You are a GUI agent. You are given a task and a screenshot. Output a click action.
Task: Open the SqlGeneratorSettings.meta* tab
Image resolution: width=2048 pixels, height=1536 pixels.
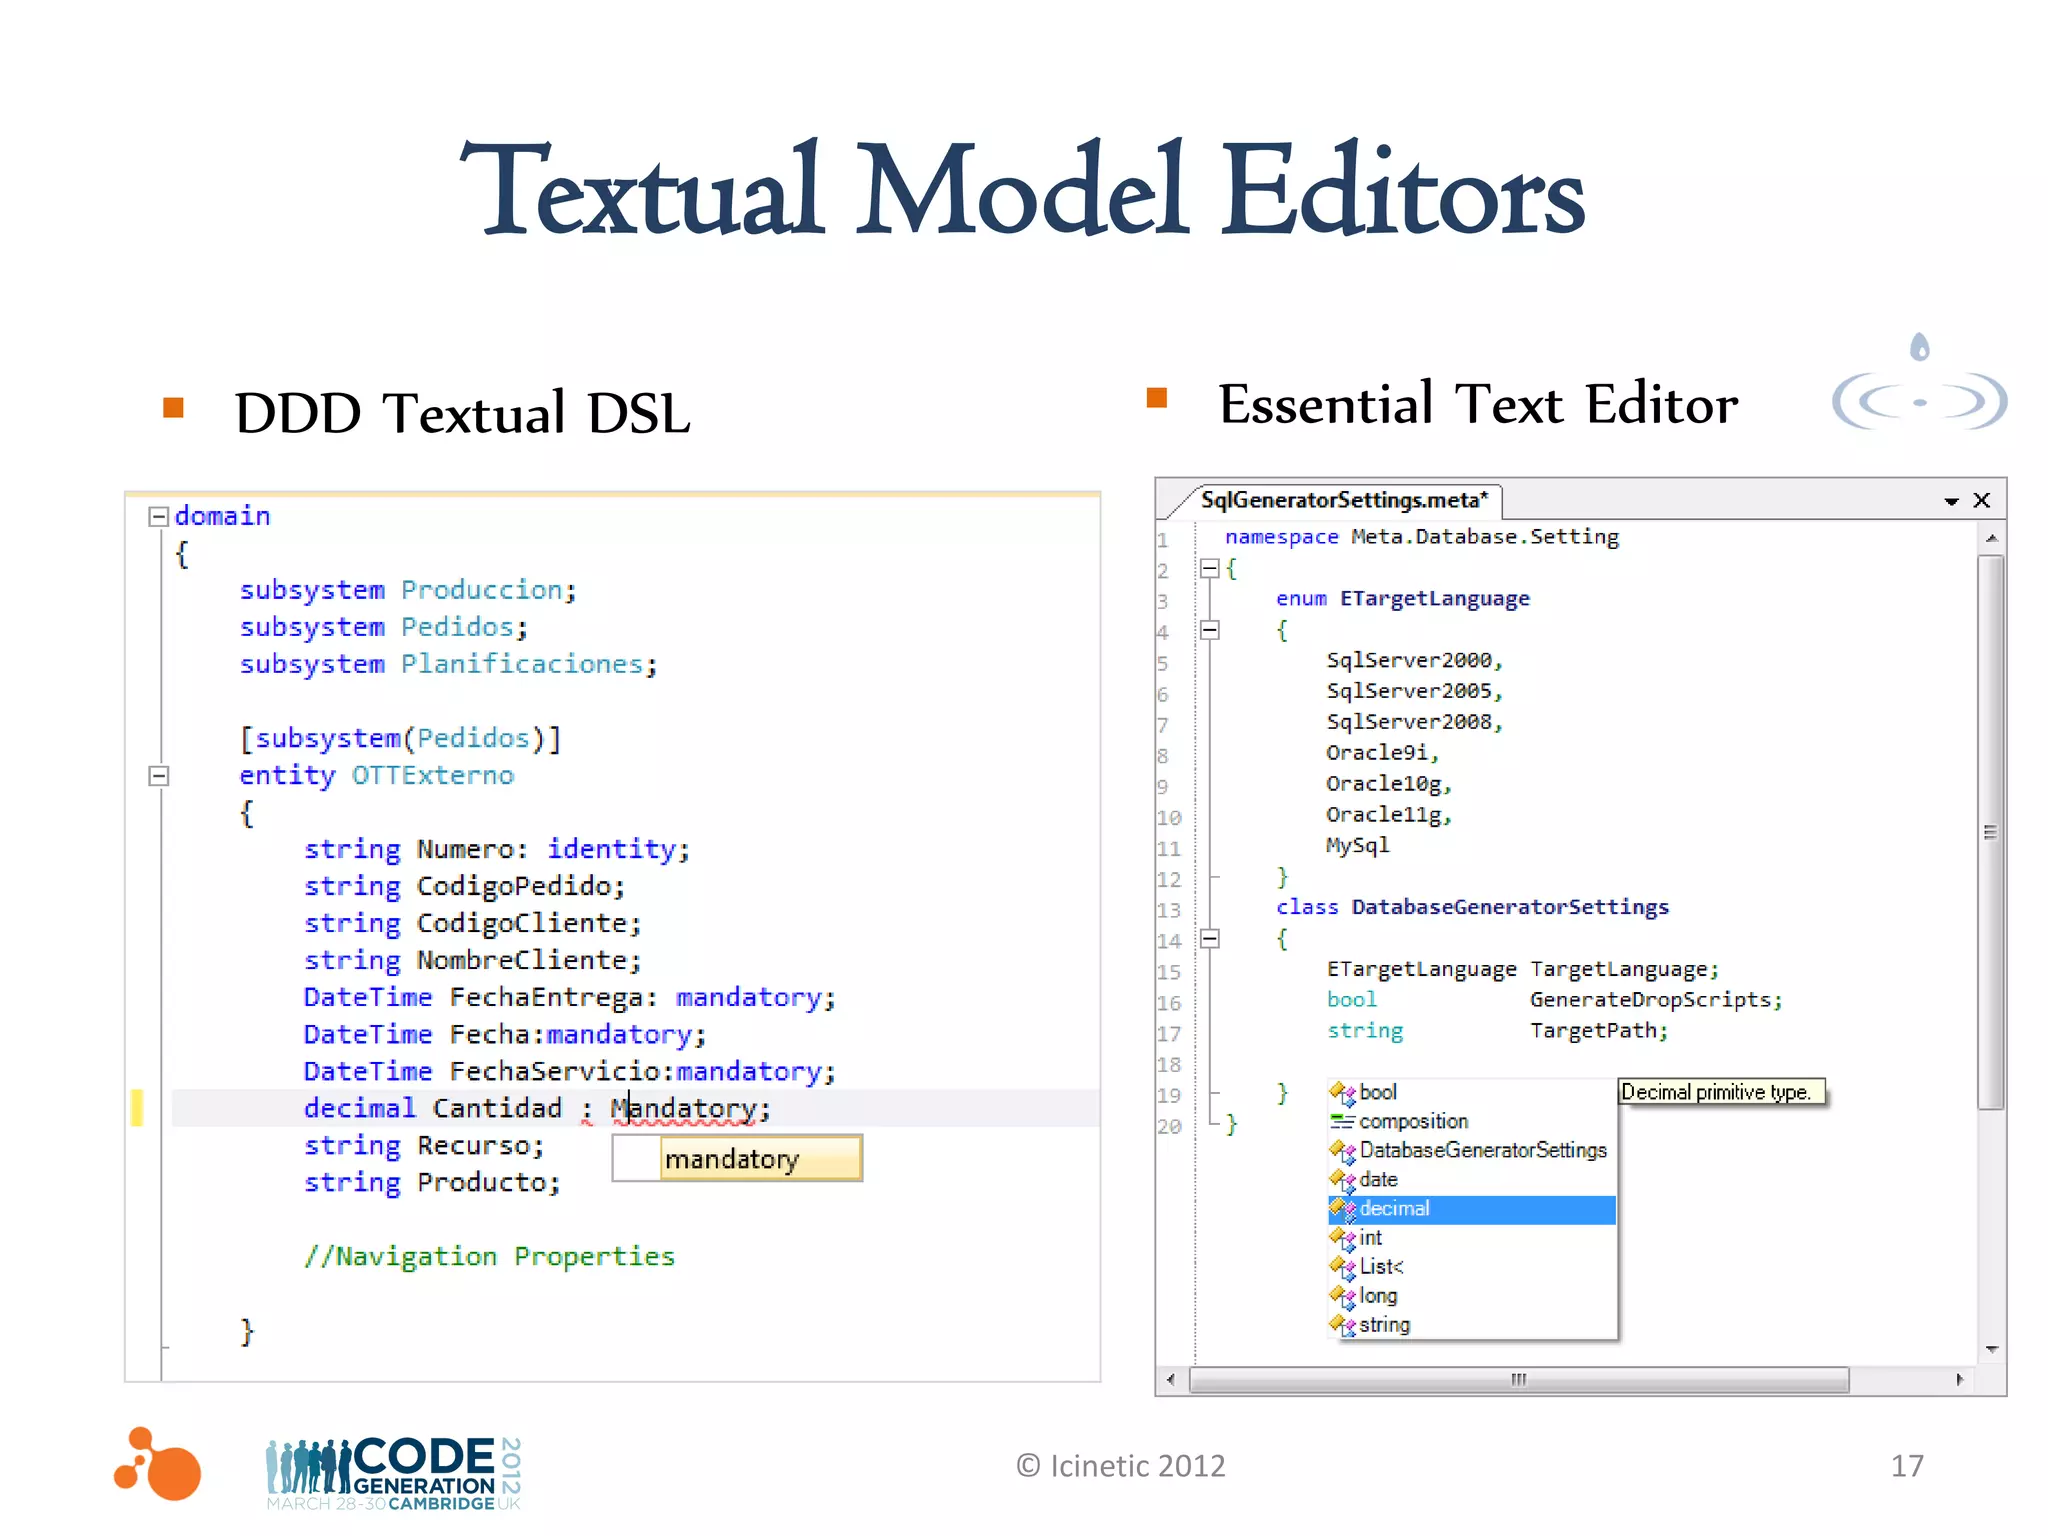coord(1344,500)
